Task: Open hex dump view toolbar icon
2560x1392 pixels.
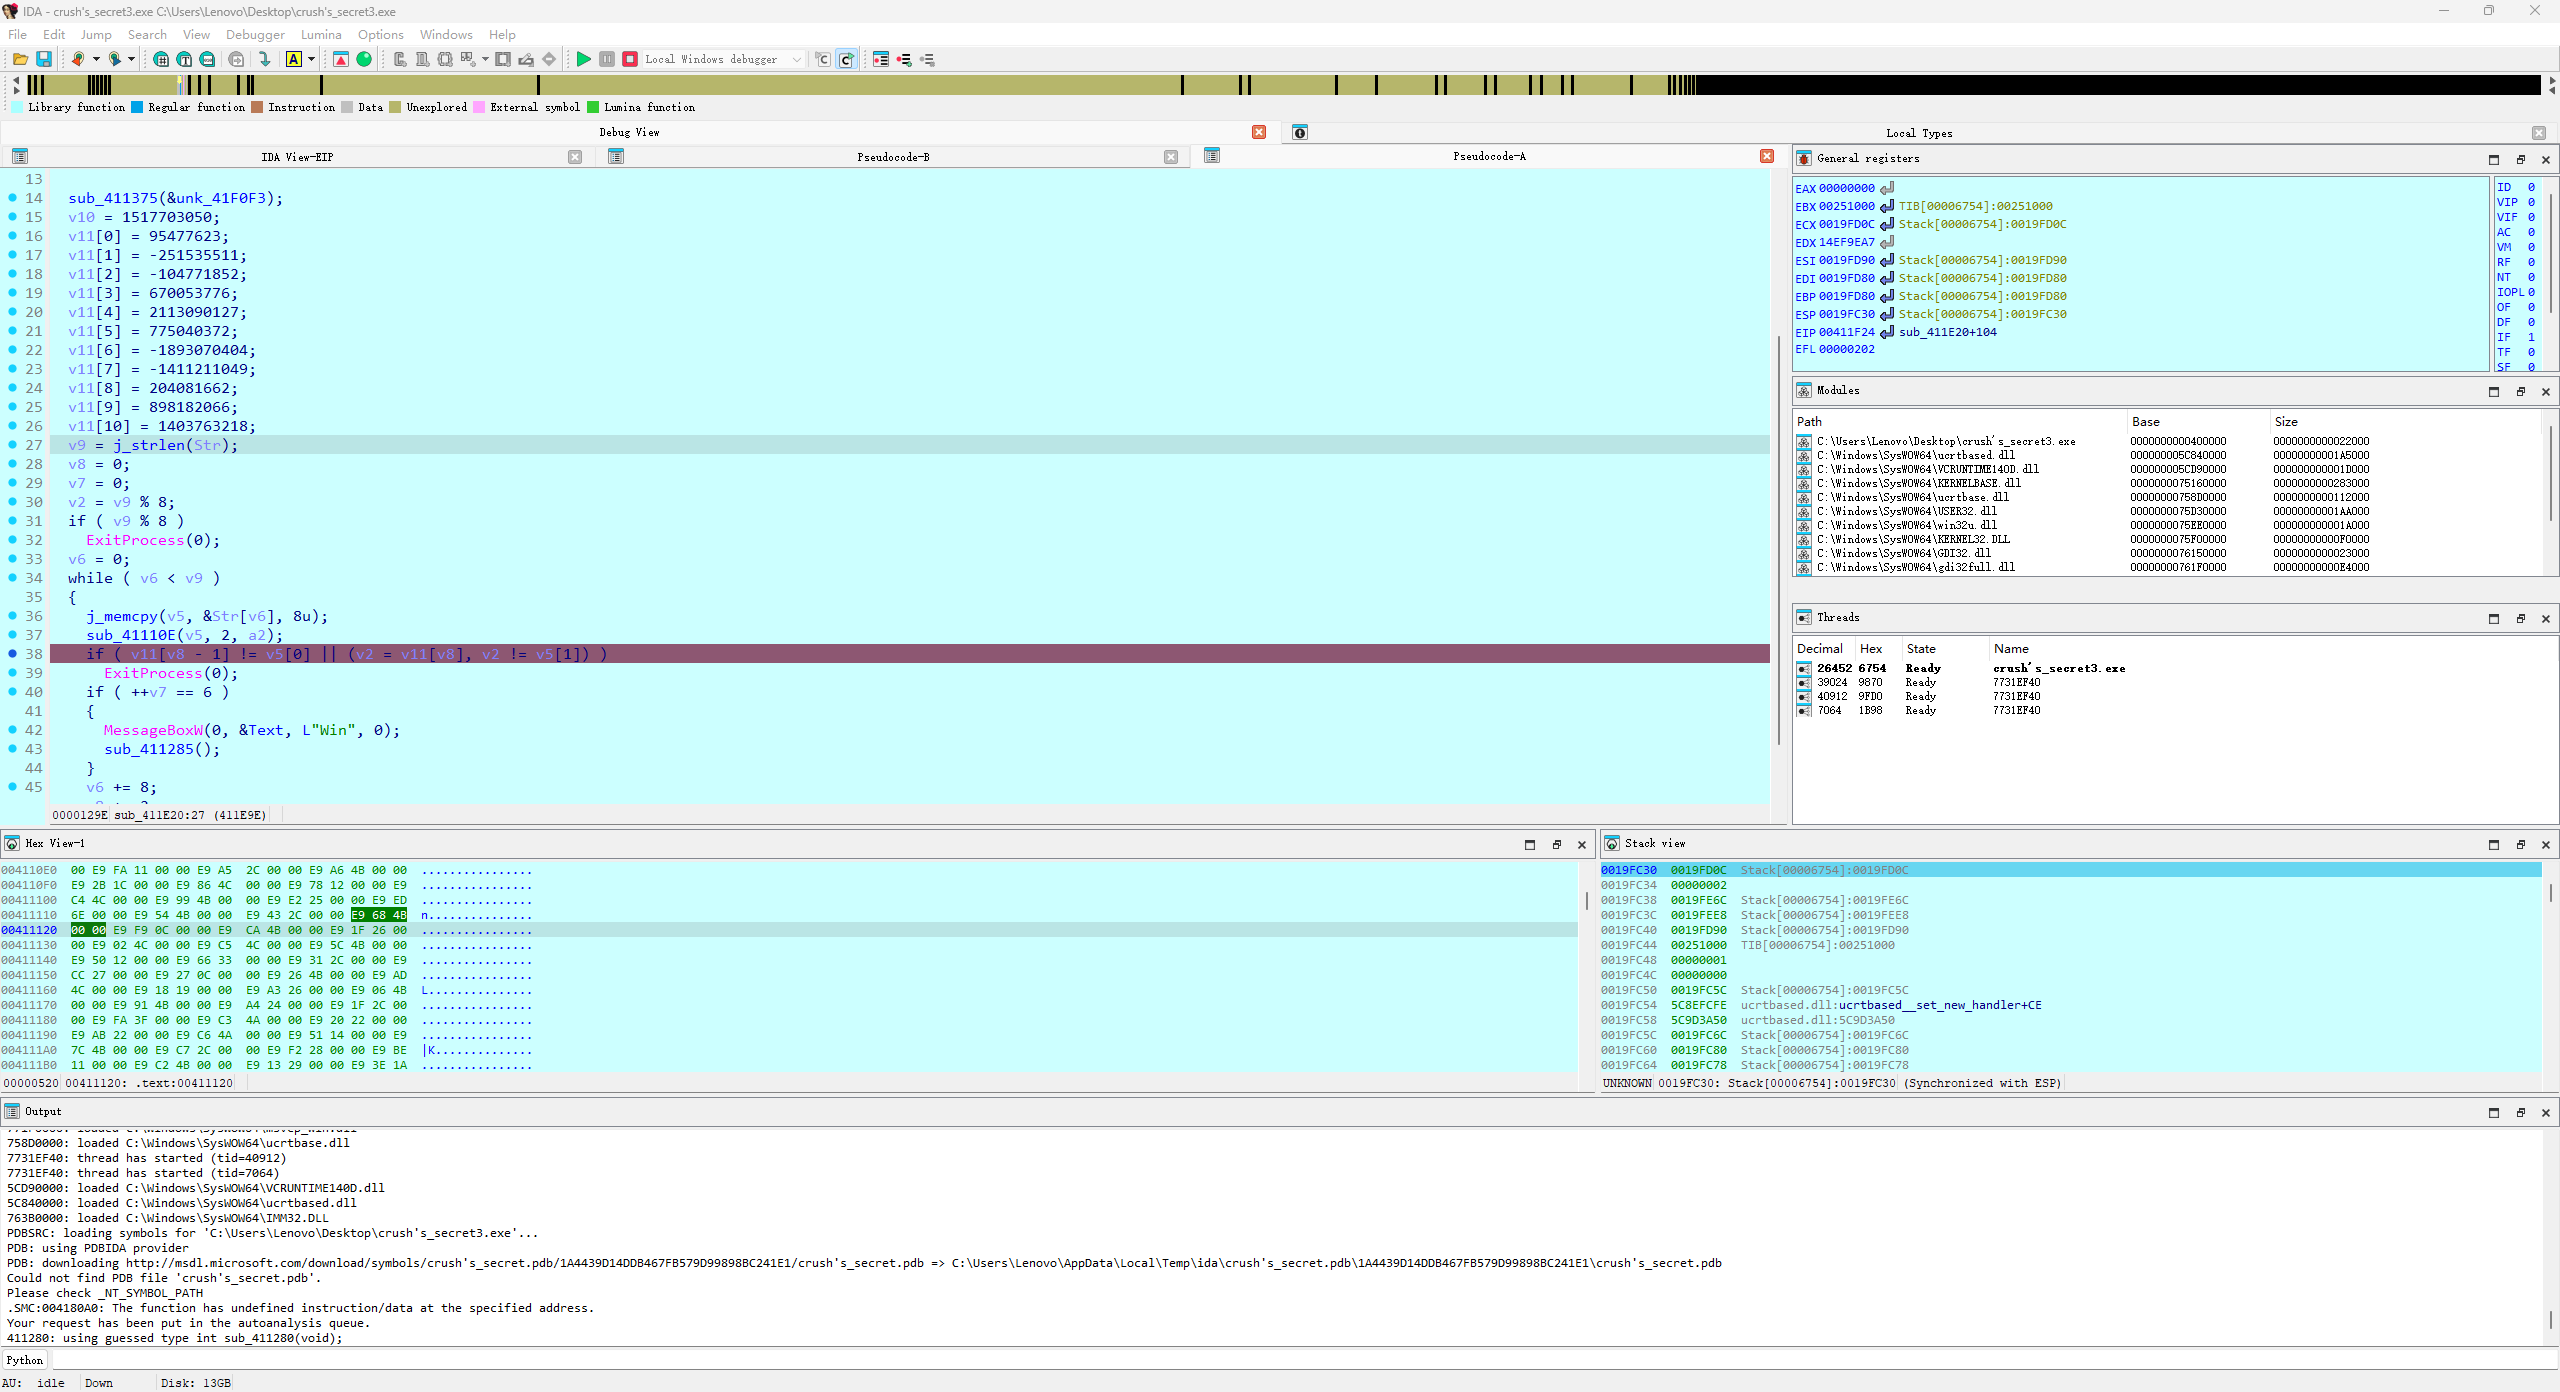Action: 161,60
